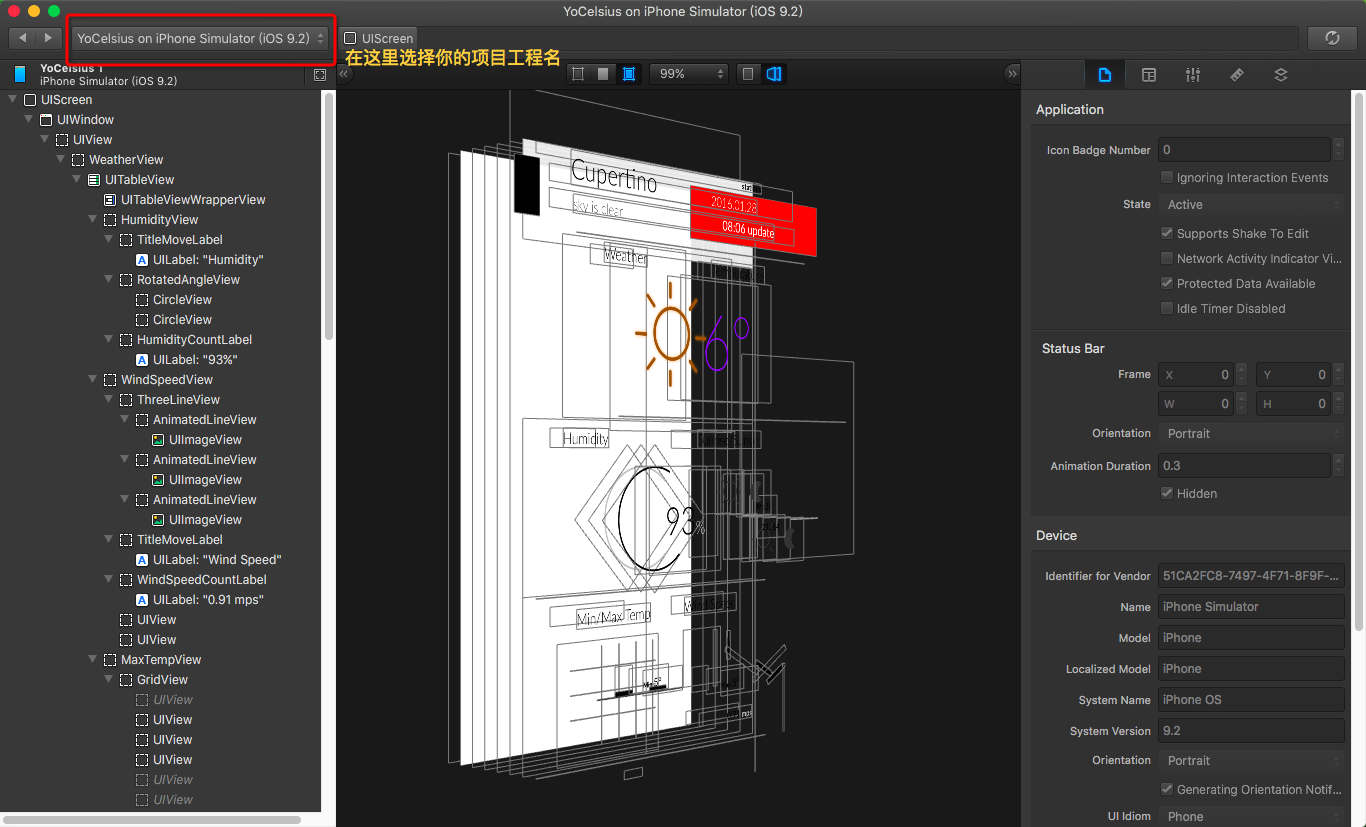Select HumidityCountLabel in outline

pyautogui.click(x=195, y=340)
